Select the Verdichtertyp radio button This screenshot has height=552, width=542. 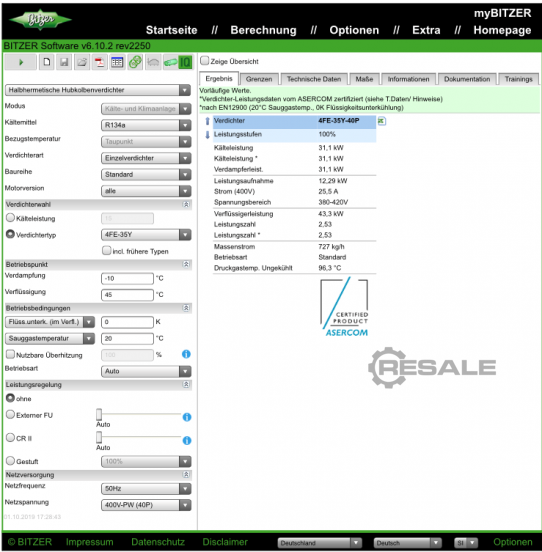tap(10, 234)
